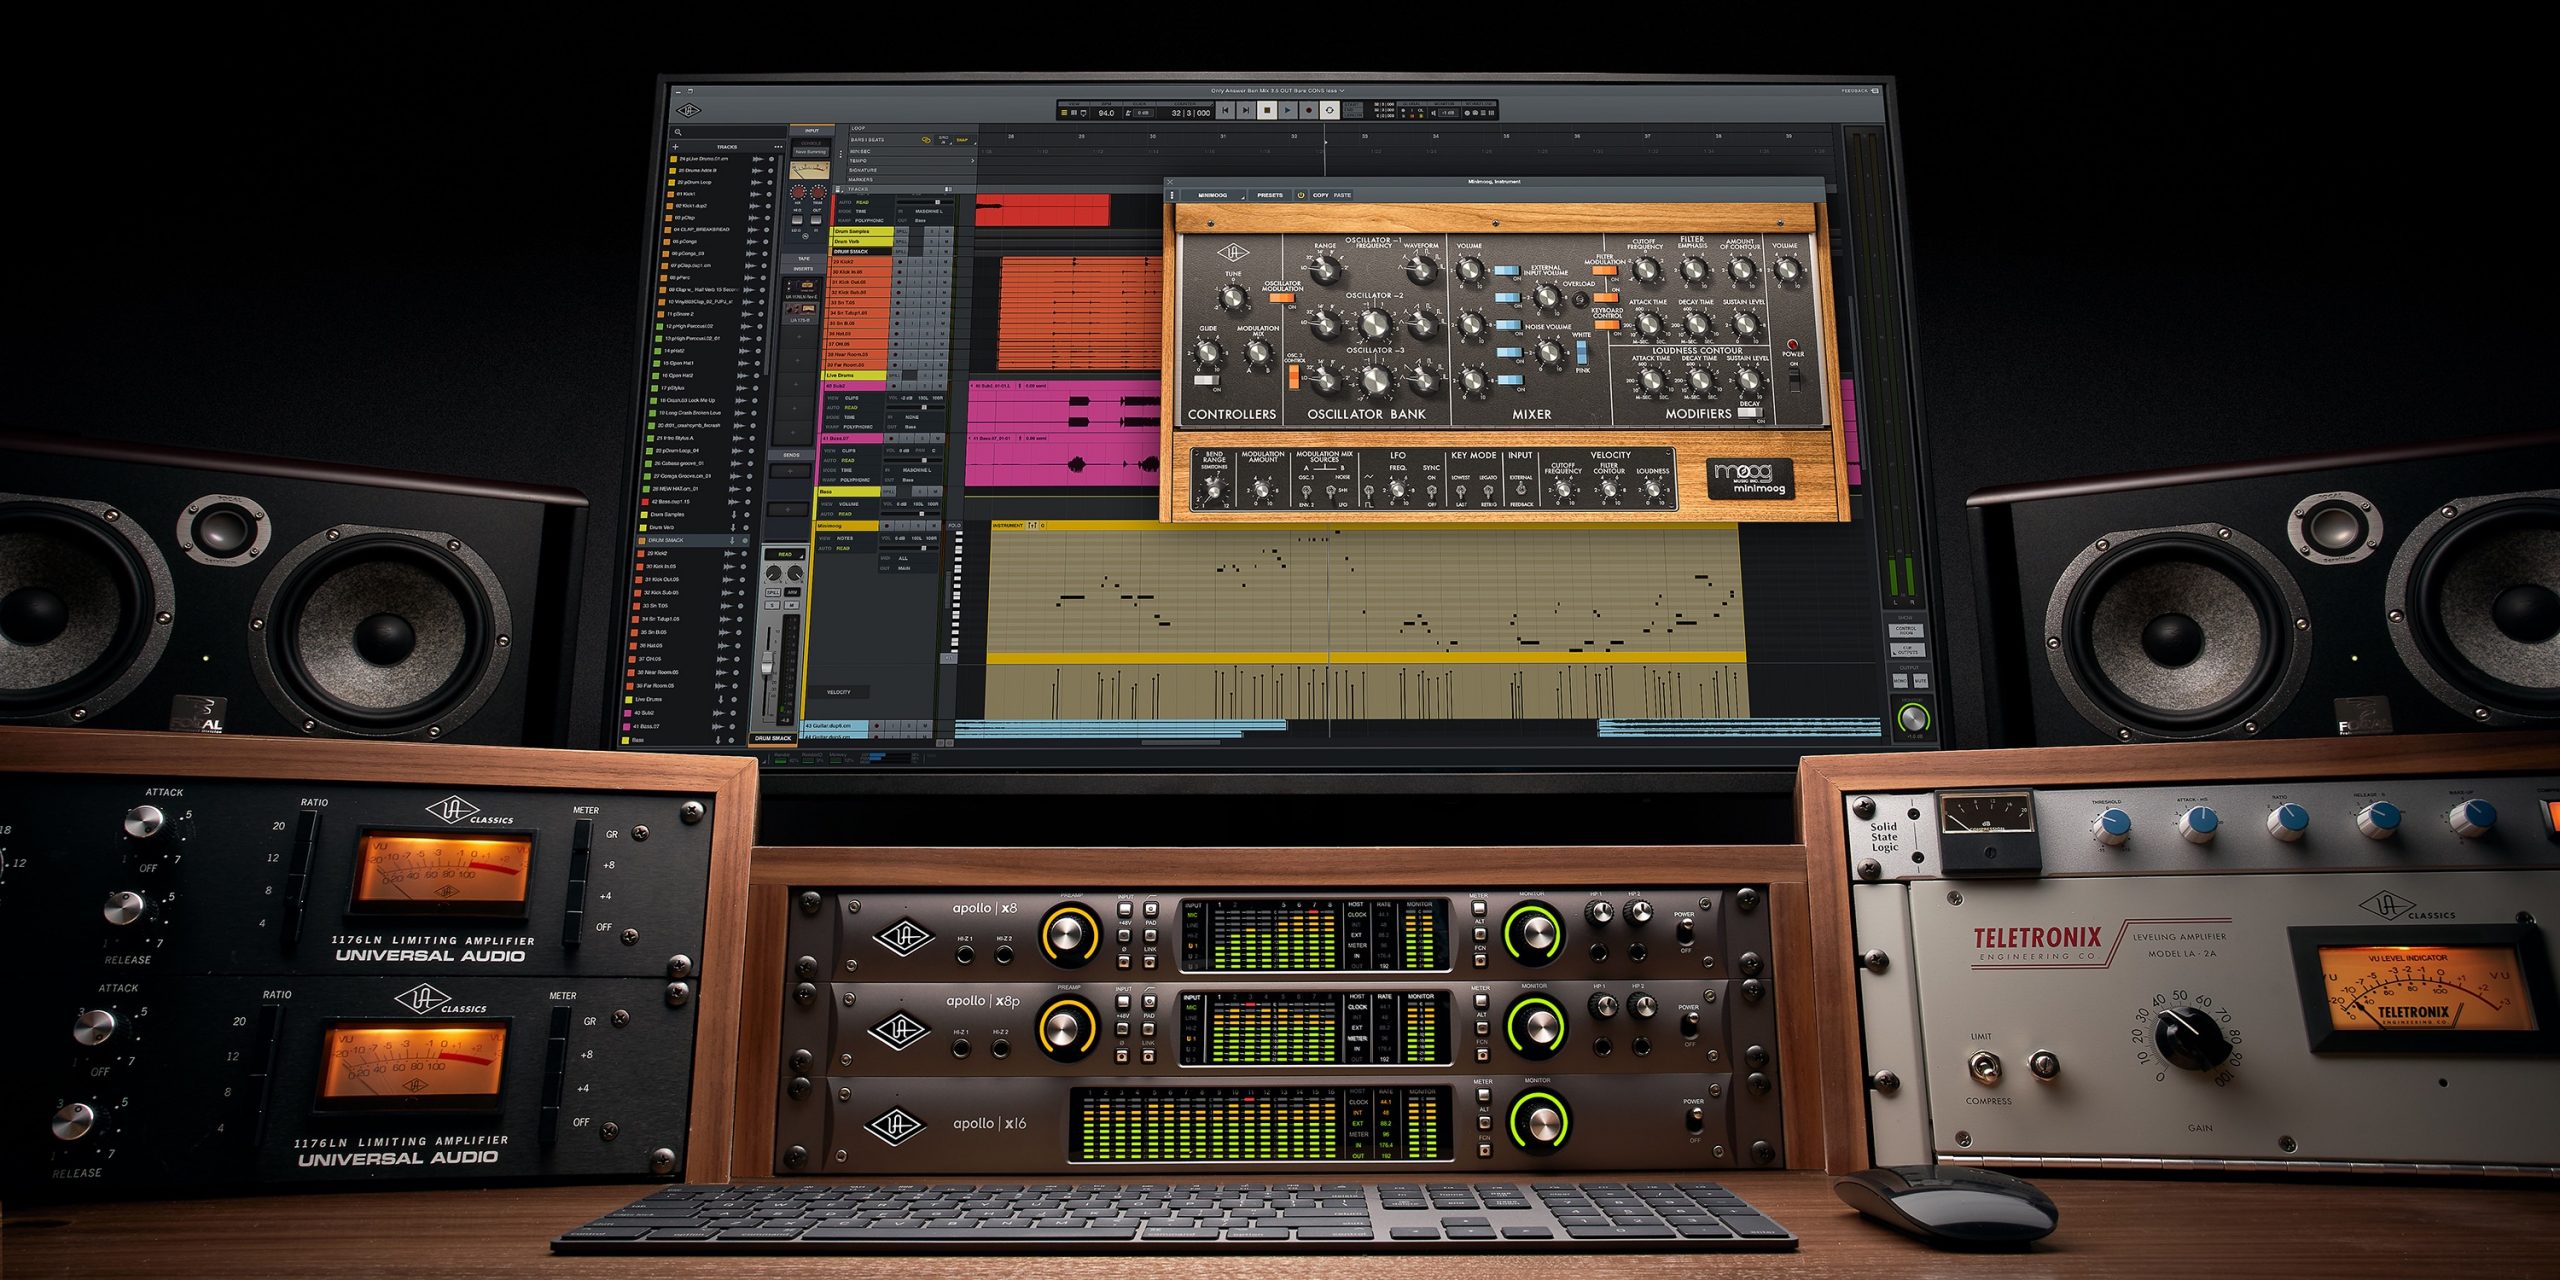The image size is (2560, 1280).
Task: Toggle the OSC 3 Control switch
Action: [x=1293, y=377]
